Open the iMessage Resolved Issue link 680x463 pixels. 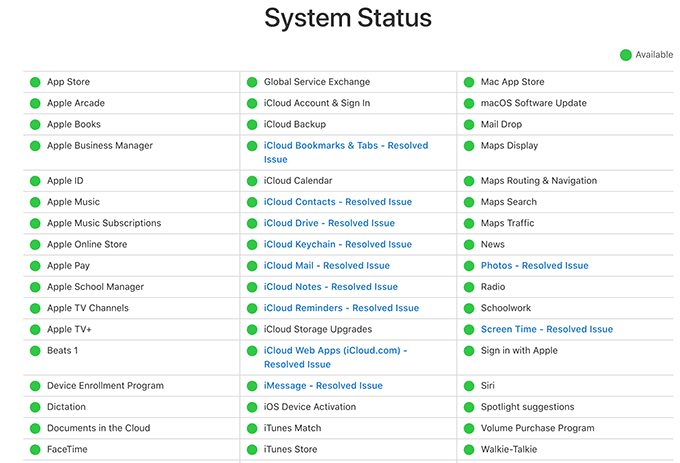coord(323,386)
